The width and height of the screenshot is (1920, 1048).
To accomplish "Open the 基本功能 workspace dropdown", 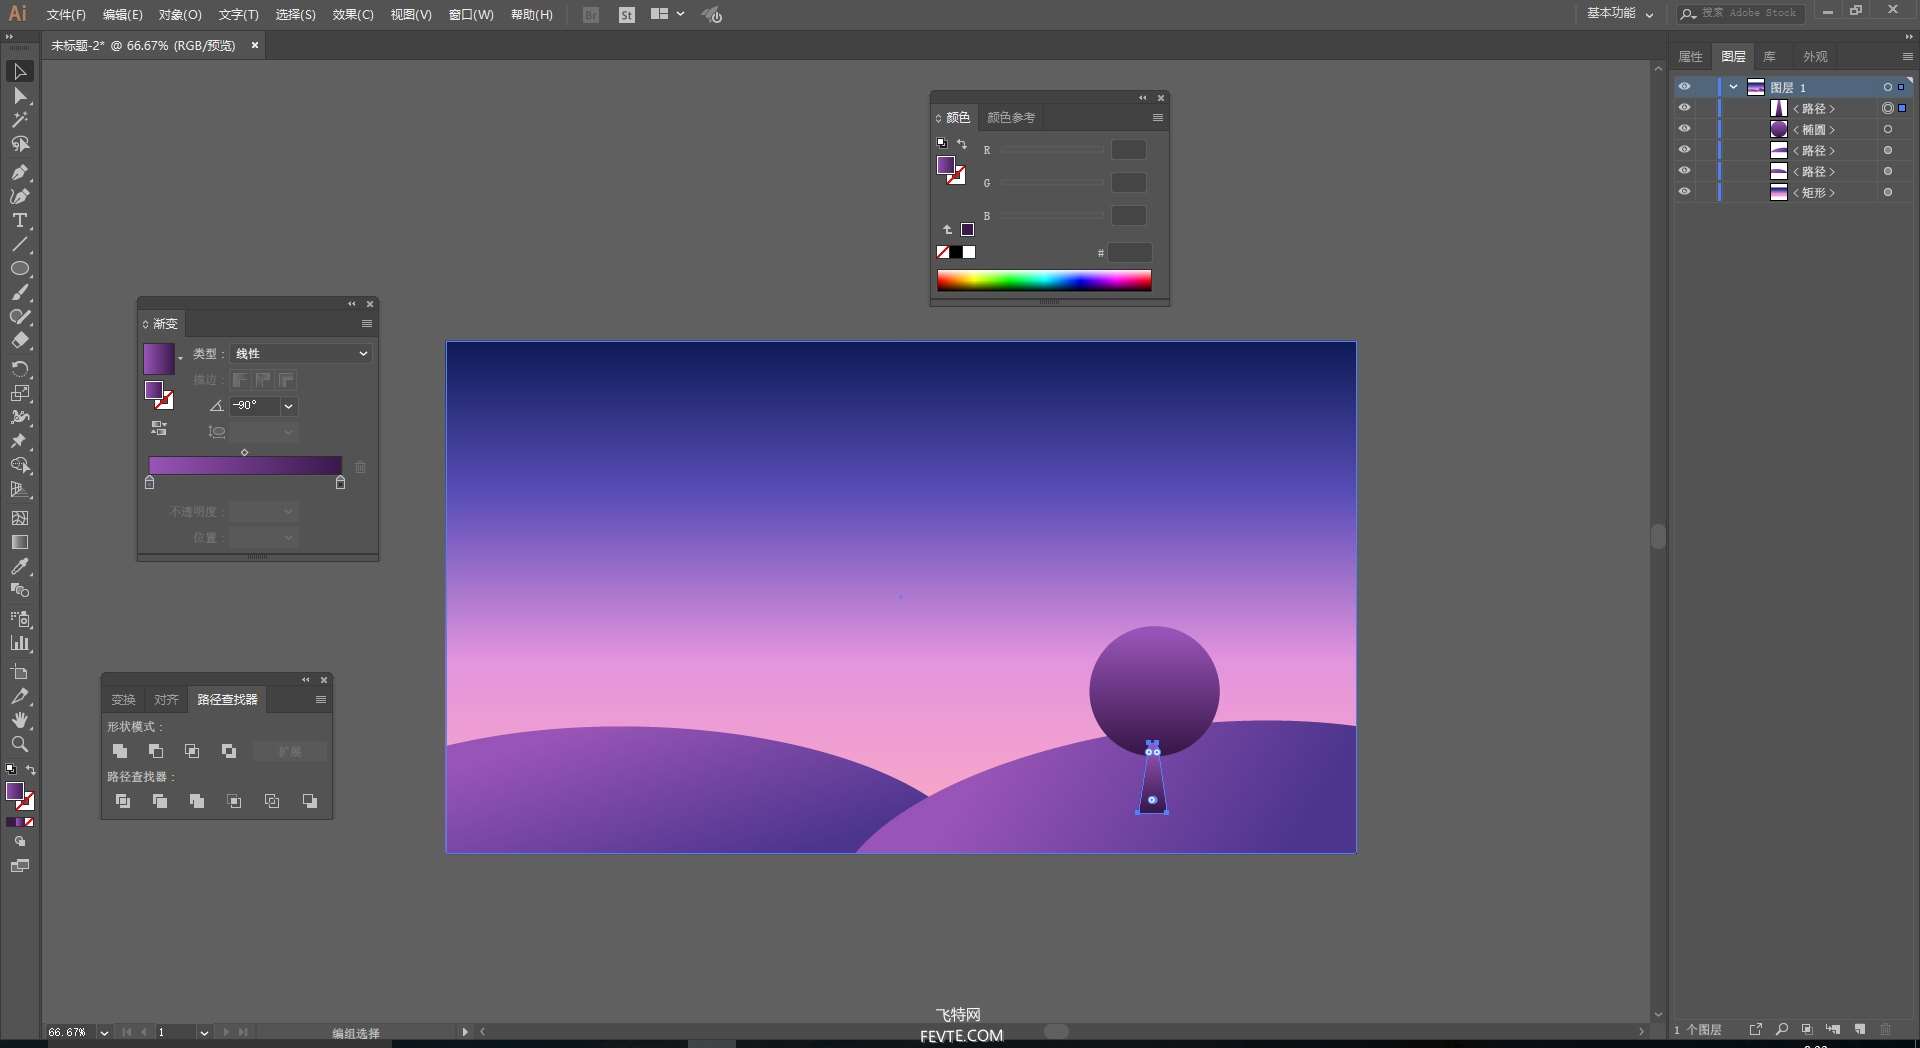I will click(1620, 13).
